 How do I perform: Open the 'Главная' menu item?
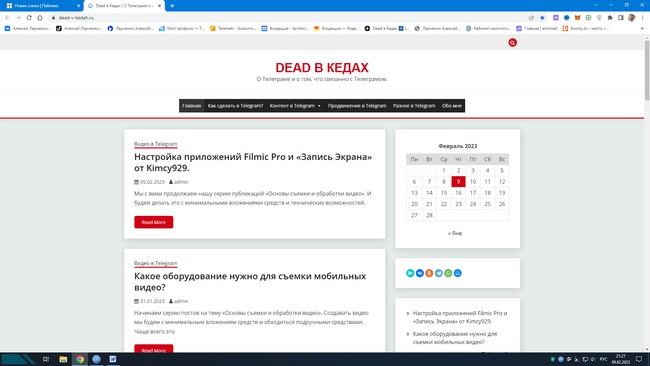pyautogui.click(x=192, y=106)
